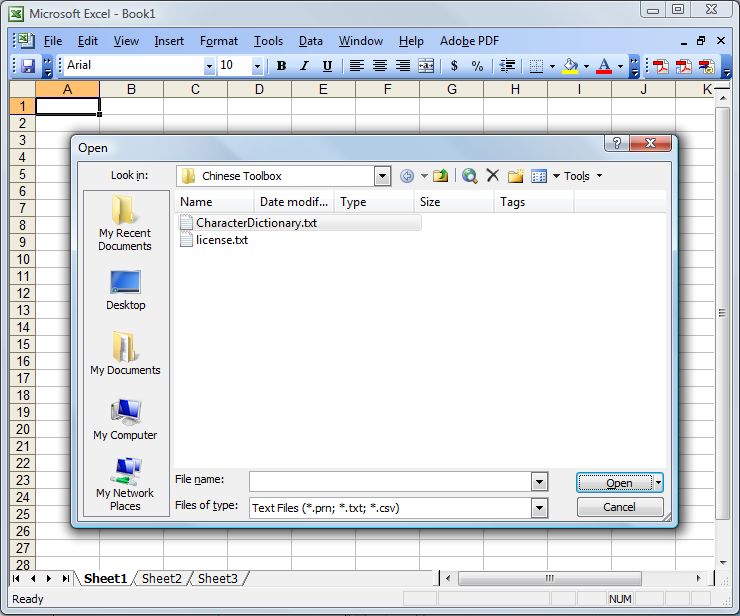
Task: Sort by Name column header
Action: [214, 202]
